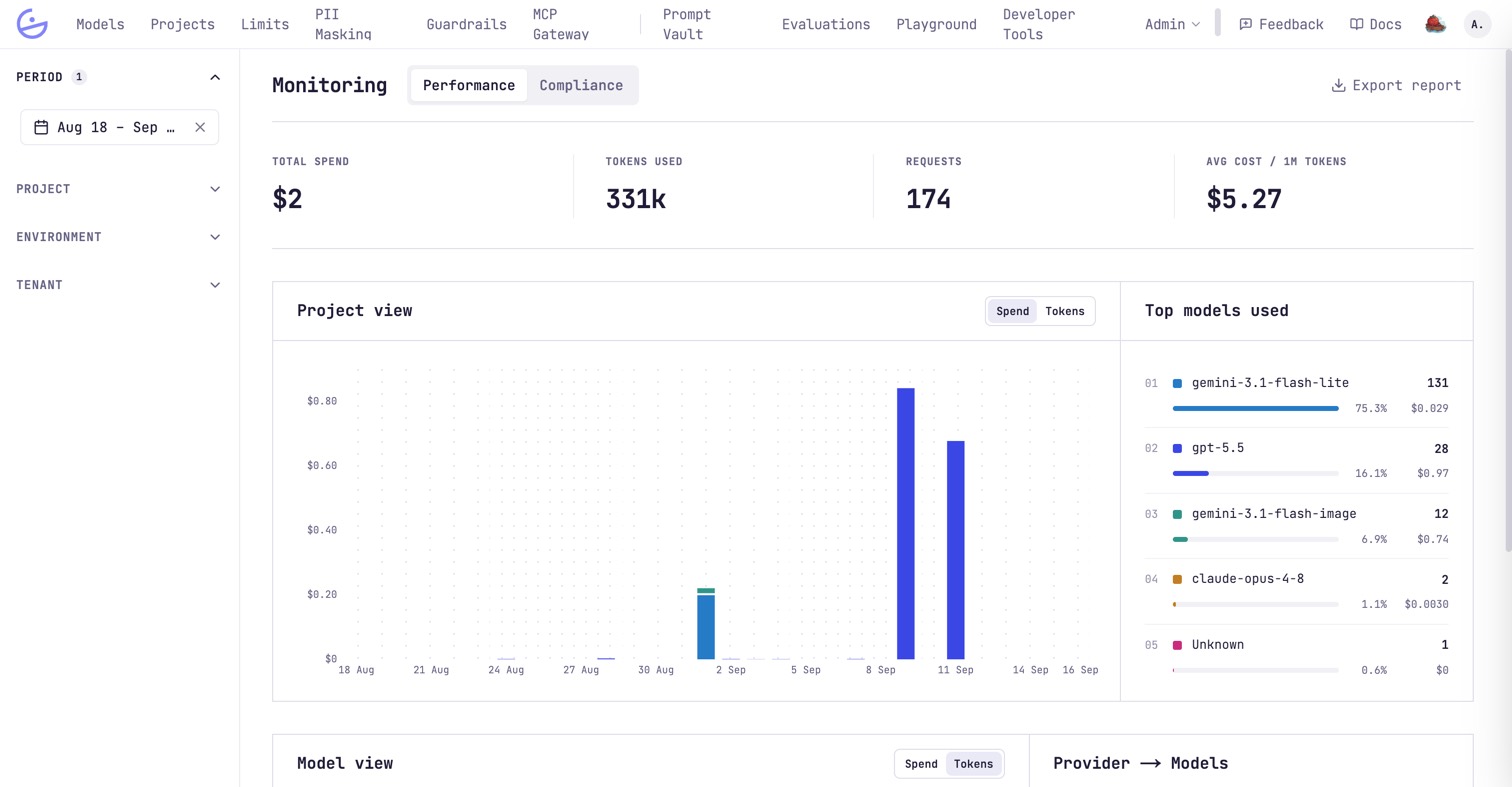The width and height of the screenshot is (1512, 787).
Task: Toggle Project view to Tokens
Action: (1065, 311)
